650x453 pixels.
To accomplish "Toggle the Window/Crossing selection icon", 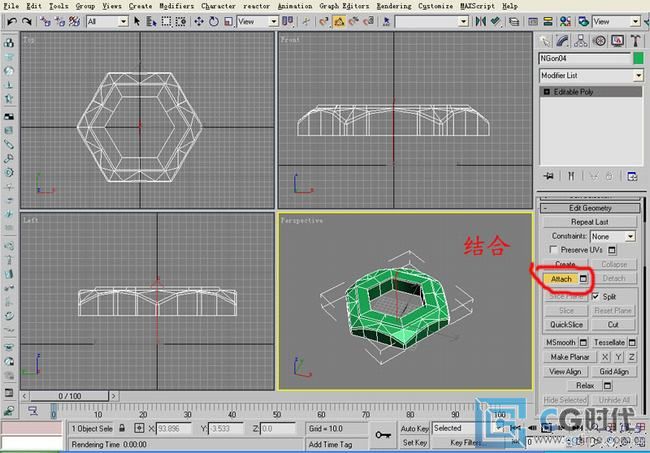I will tap(180, 21).
